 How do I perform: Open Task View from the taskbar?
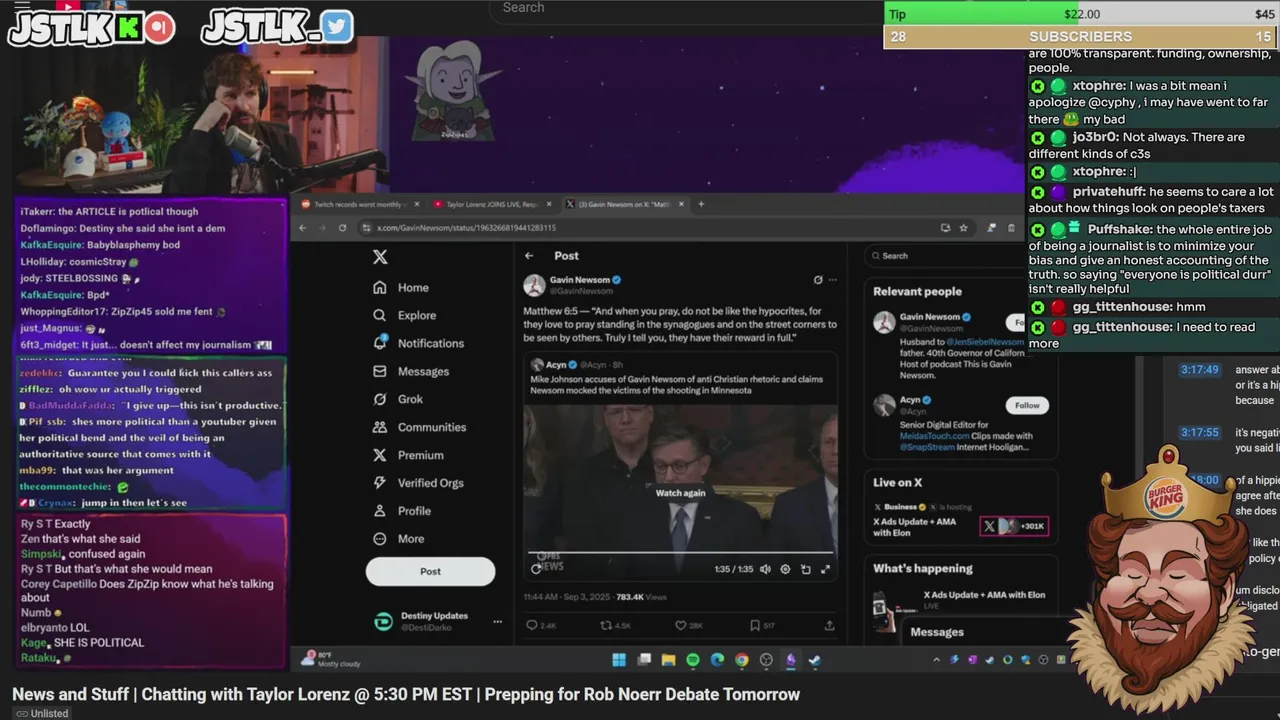[644, 660]
